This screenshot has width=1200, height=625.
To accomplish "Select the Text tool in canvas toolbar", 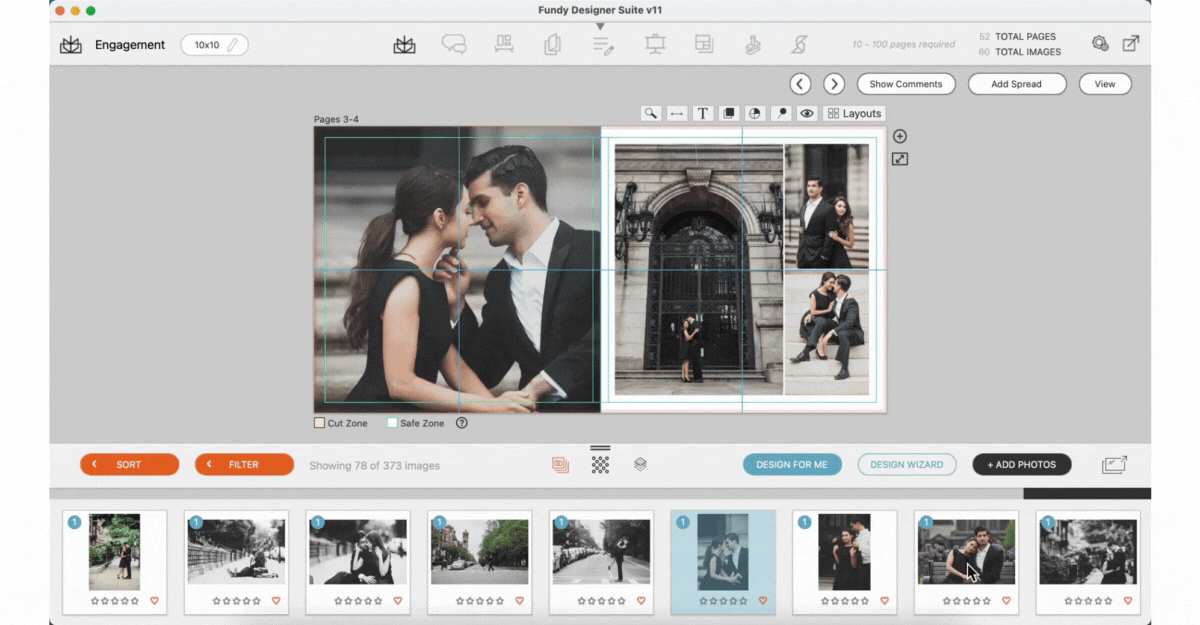I will coord(703,114).
